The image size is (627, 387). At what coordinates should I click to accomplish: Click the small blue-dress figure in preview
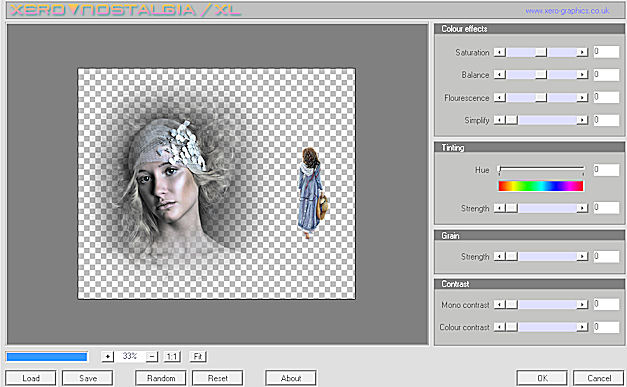pyautogui.click(x=312, y=194)
